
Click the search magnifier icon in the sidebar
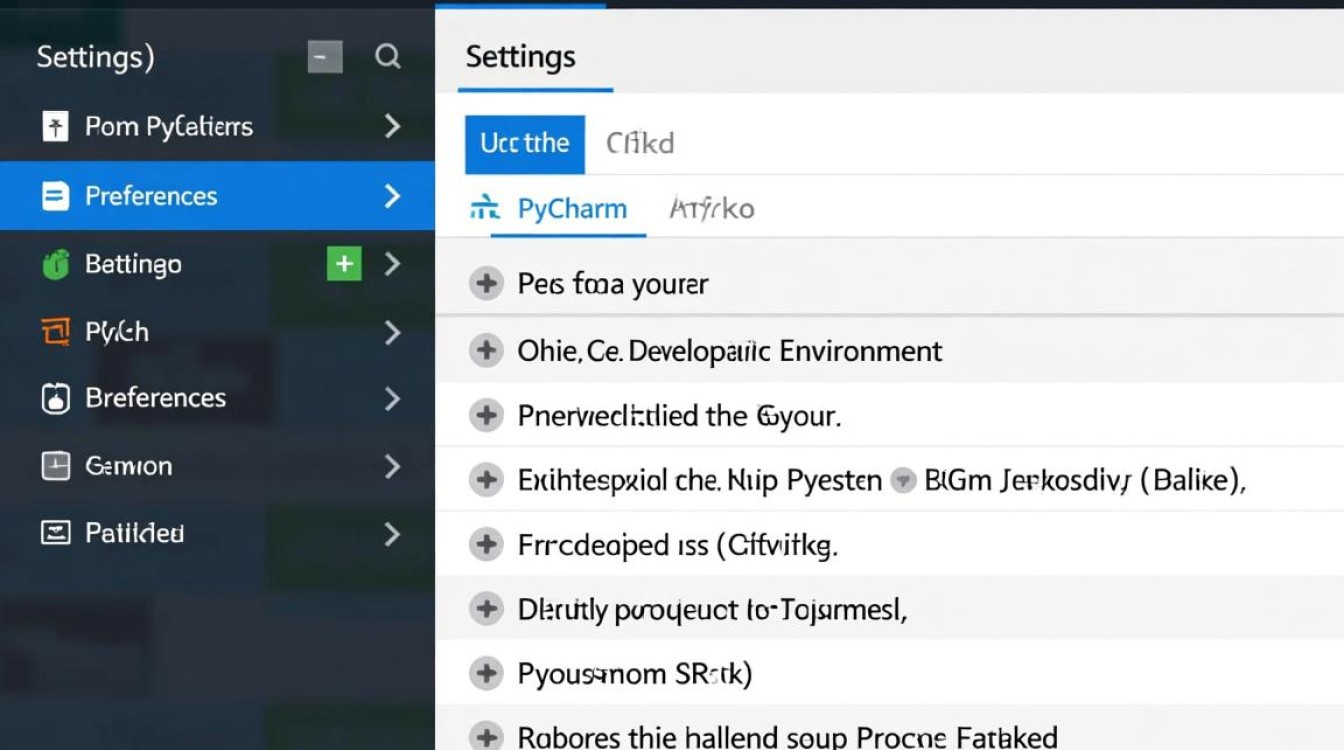(x=387, y=57)
